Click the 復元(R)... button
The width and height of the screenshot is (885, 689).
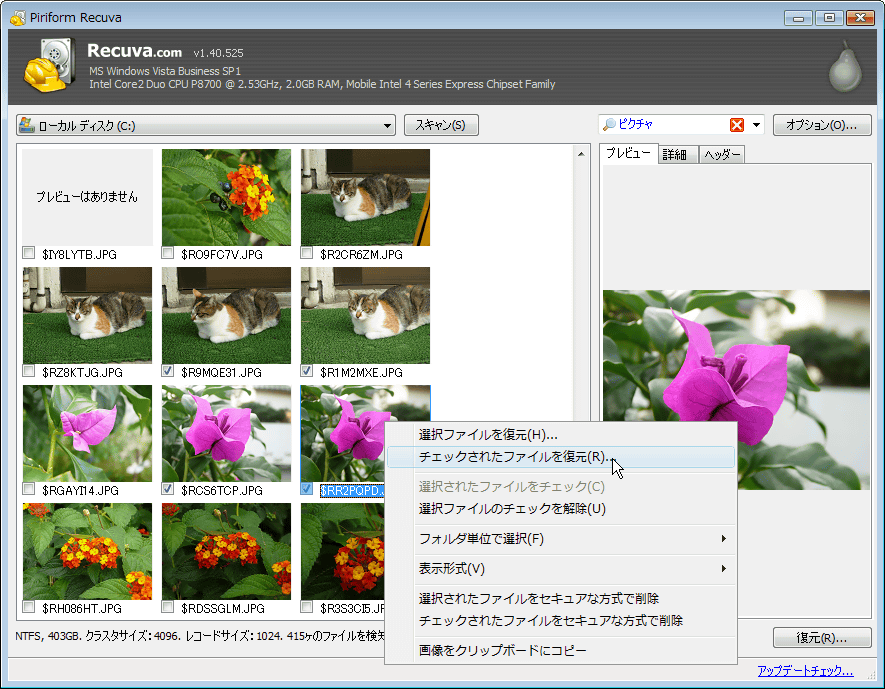822,638
